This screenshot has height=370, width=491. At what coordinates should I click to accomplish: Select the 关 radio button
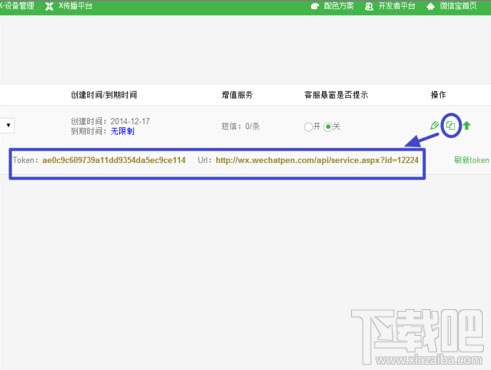tap(328, 127)
